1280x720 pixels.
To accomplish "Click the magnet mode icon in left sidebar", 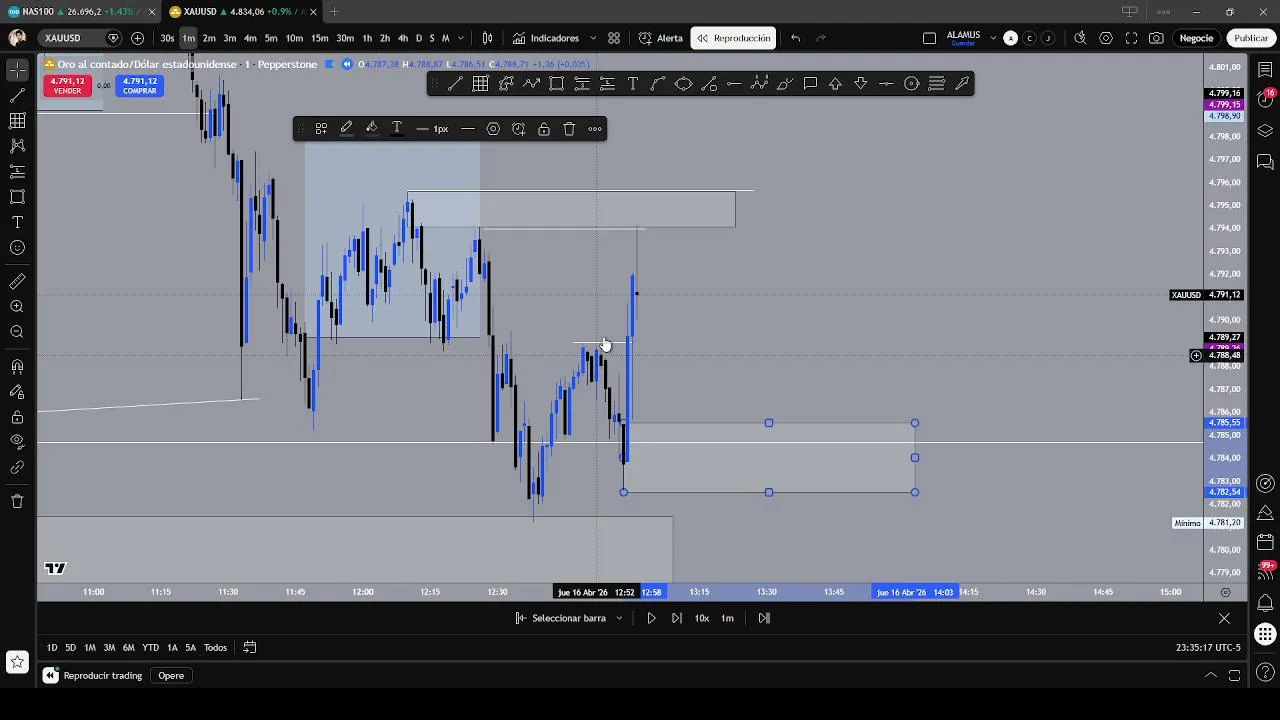I will (17, 366).
